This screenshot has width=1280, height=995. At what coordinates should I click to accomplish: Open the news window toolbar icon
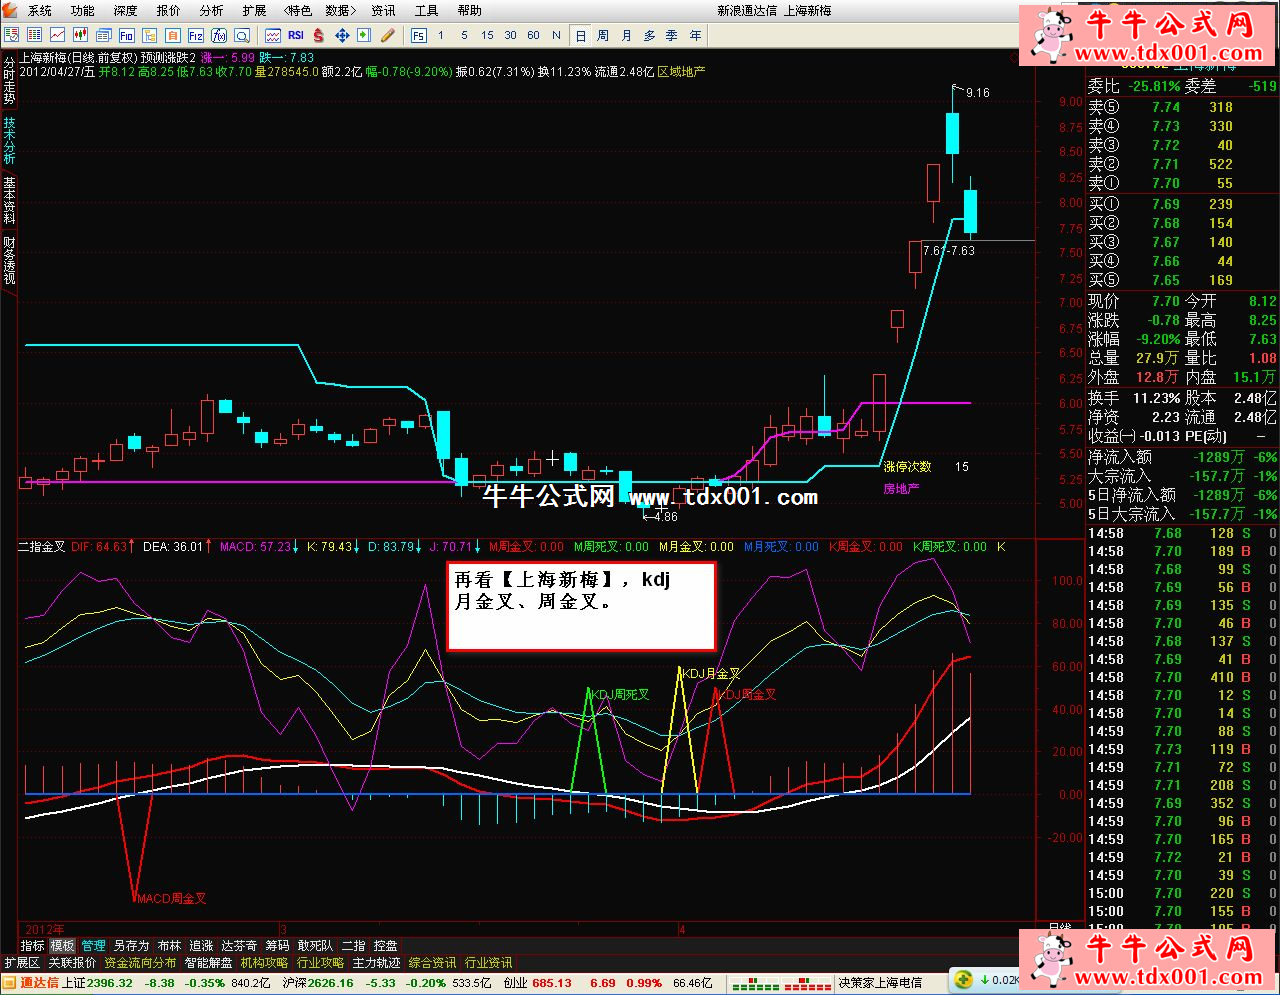104,35
